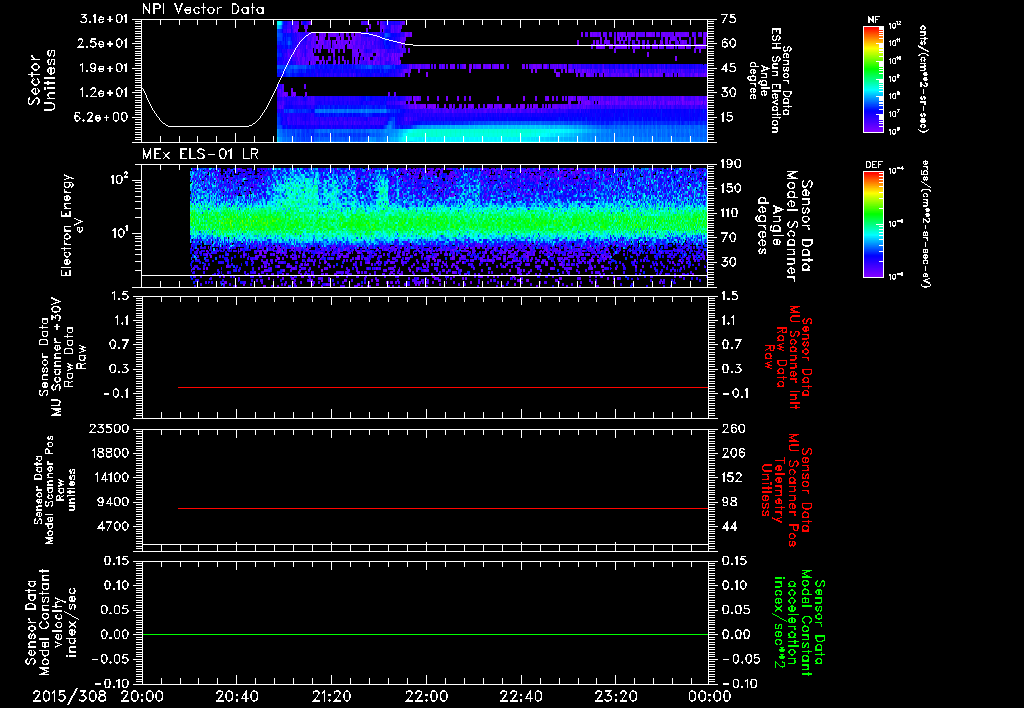The width and height of the screenshot is (1024, 708).
Task: Select the "MEx ELS-01 LR" panel title
Action: pos(200,155)
